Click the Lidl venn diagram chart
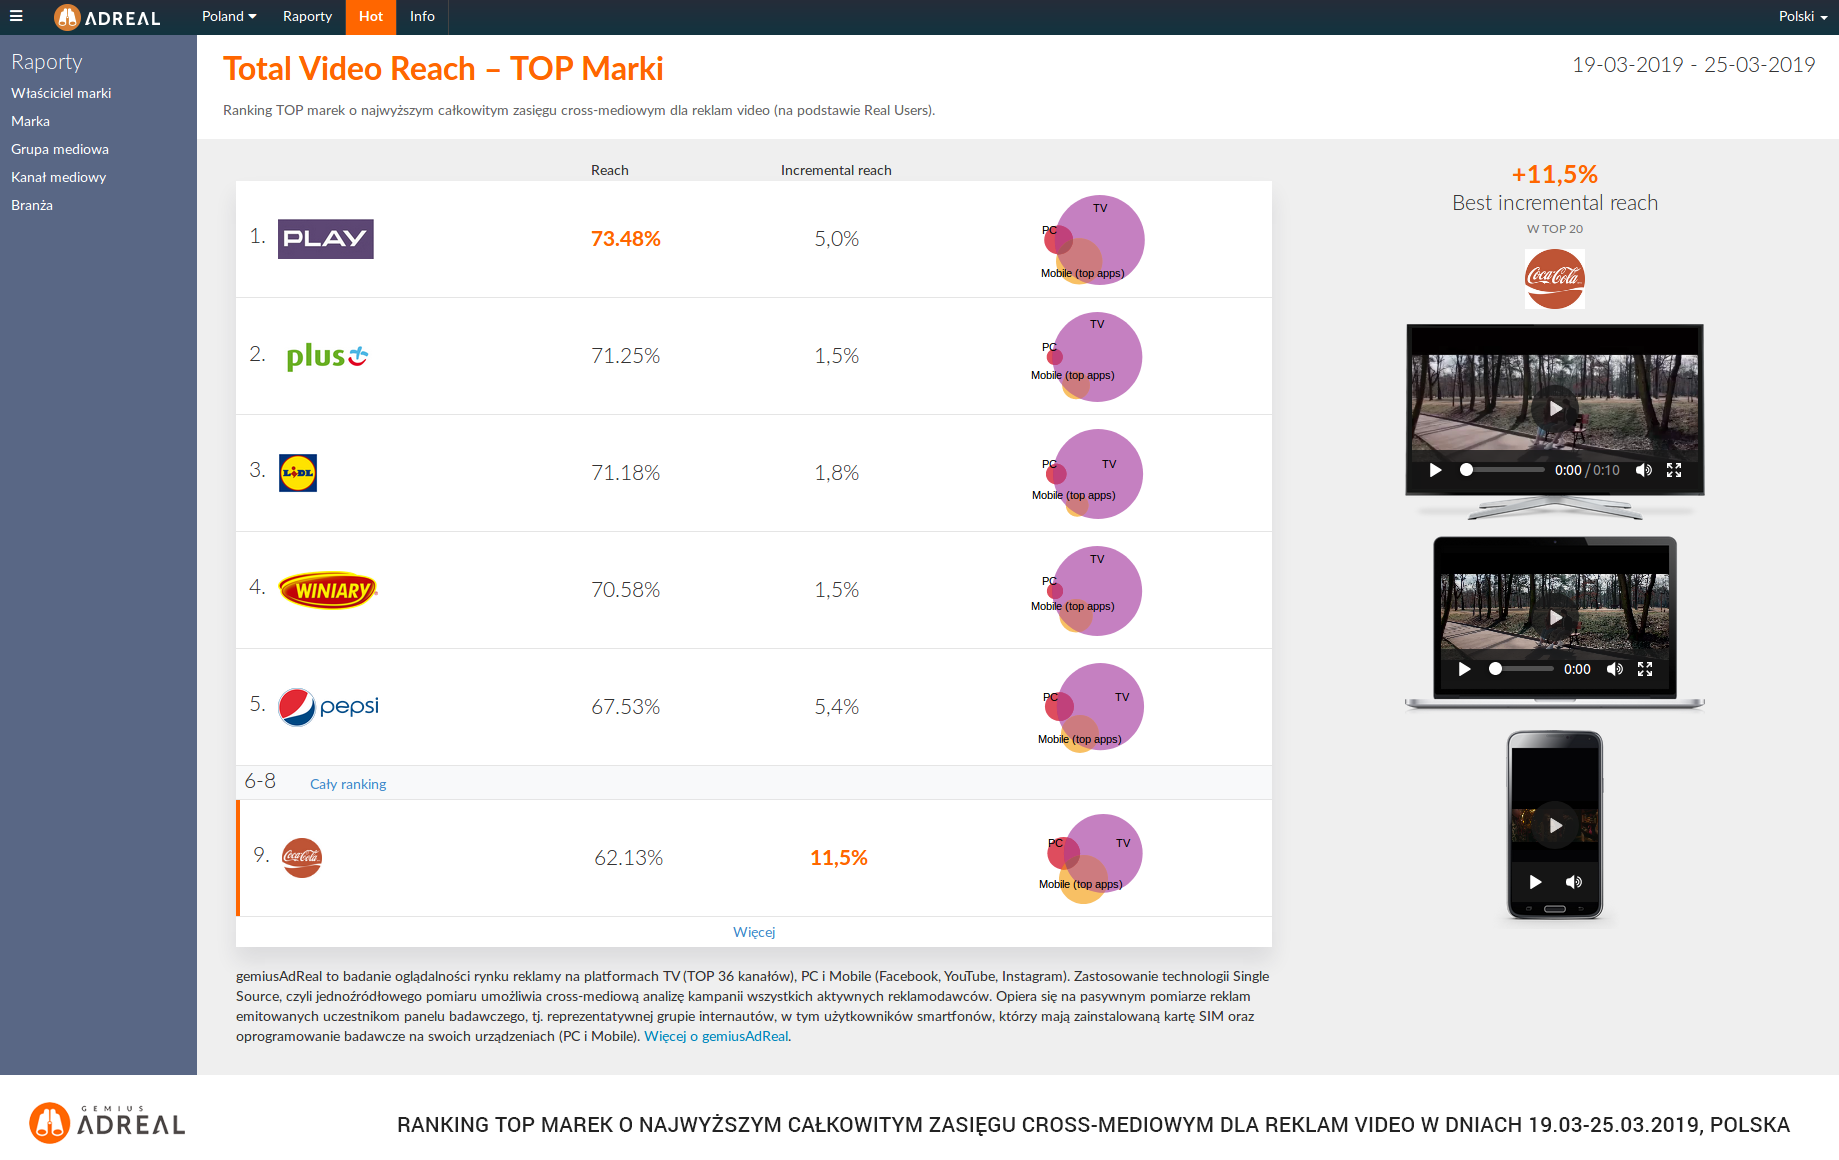Viewport: 1839px width, 1160px height. [x=1088, y=474]
